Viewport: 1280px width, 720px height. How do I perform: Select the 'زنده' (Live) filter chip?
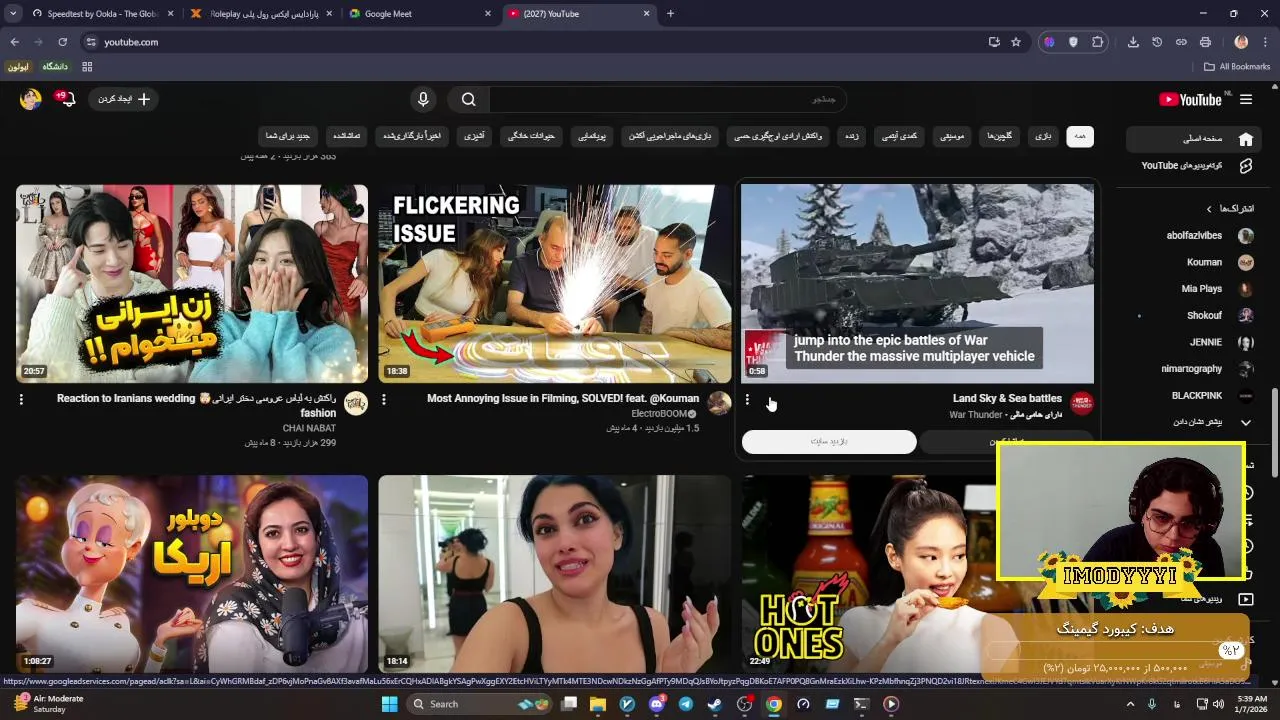851,136
